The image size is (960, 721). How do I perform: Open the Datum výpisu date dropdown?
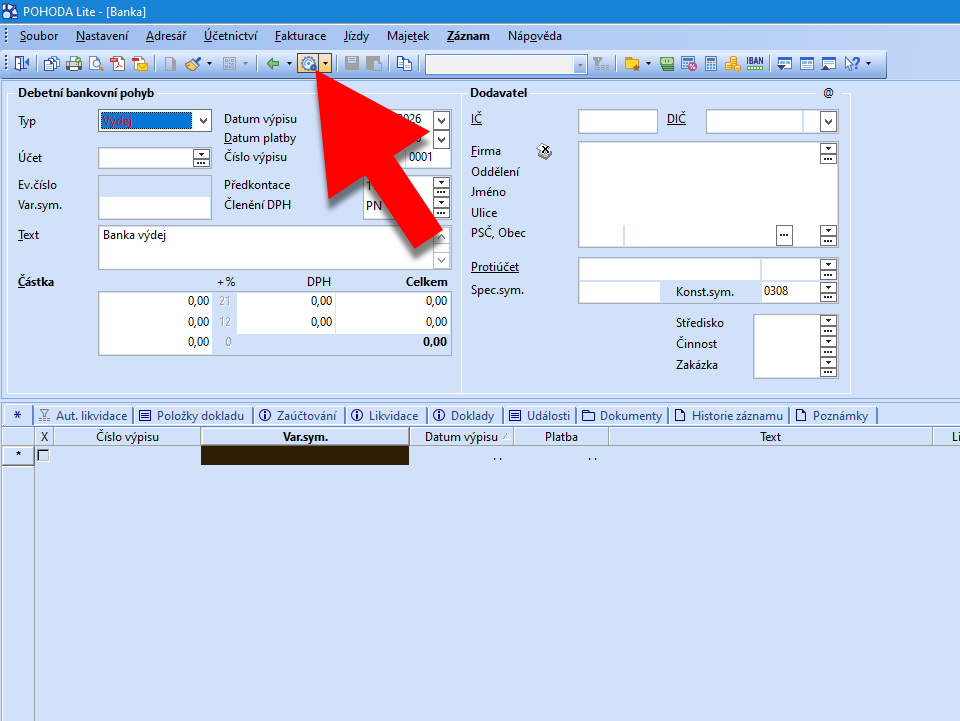pyautogui.click(x=442, y=119)
